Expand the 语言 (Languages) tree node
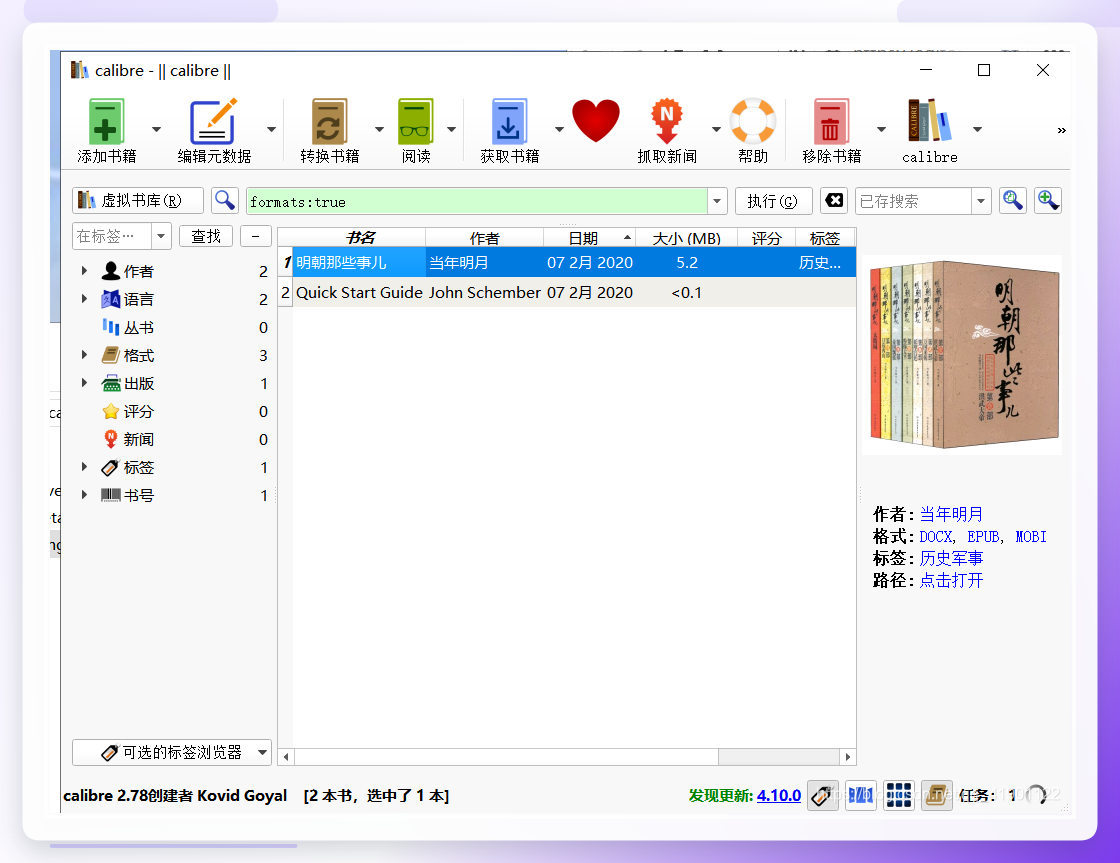Image resolution: width=1120 pixels, height=863 pixels. (x=84, y=299)
